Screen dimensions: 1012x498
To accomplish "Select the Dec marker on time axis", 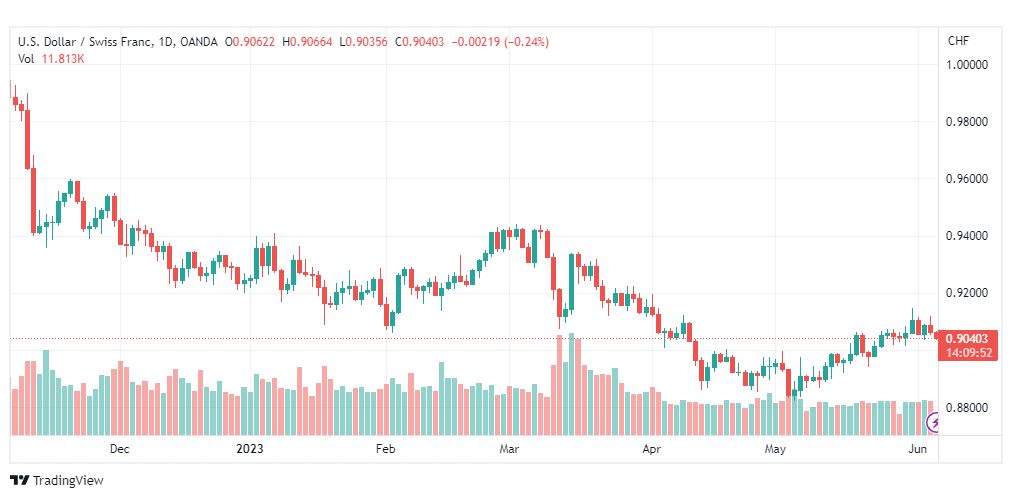I will coord(119,448).
